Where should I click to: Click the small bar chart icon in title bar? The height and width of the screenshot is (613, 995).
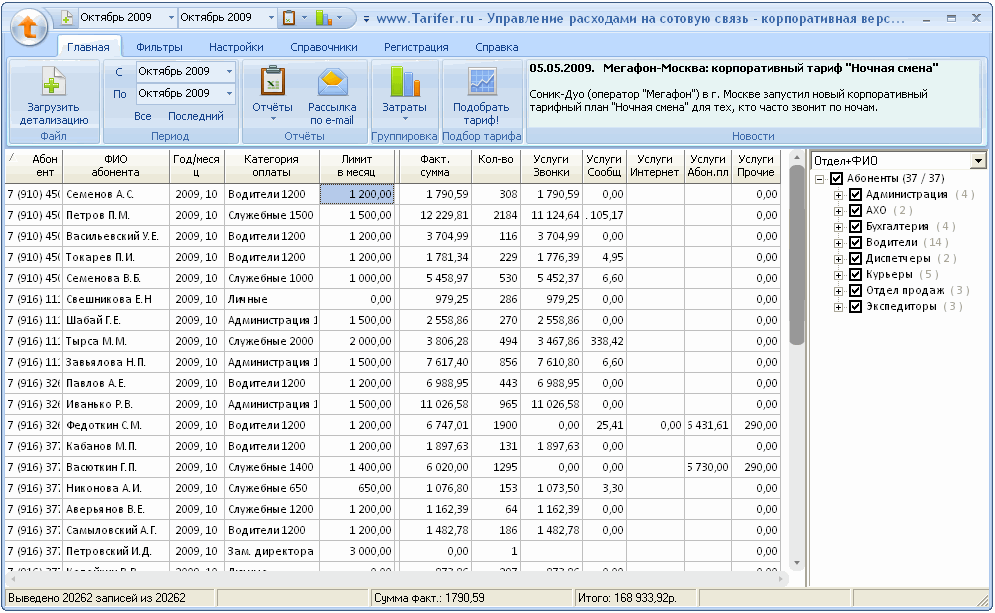click(323, 18)
